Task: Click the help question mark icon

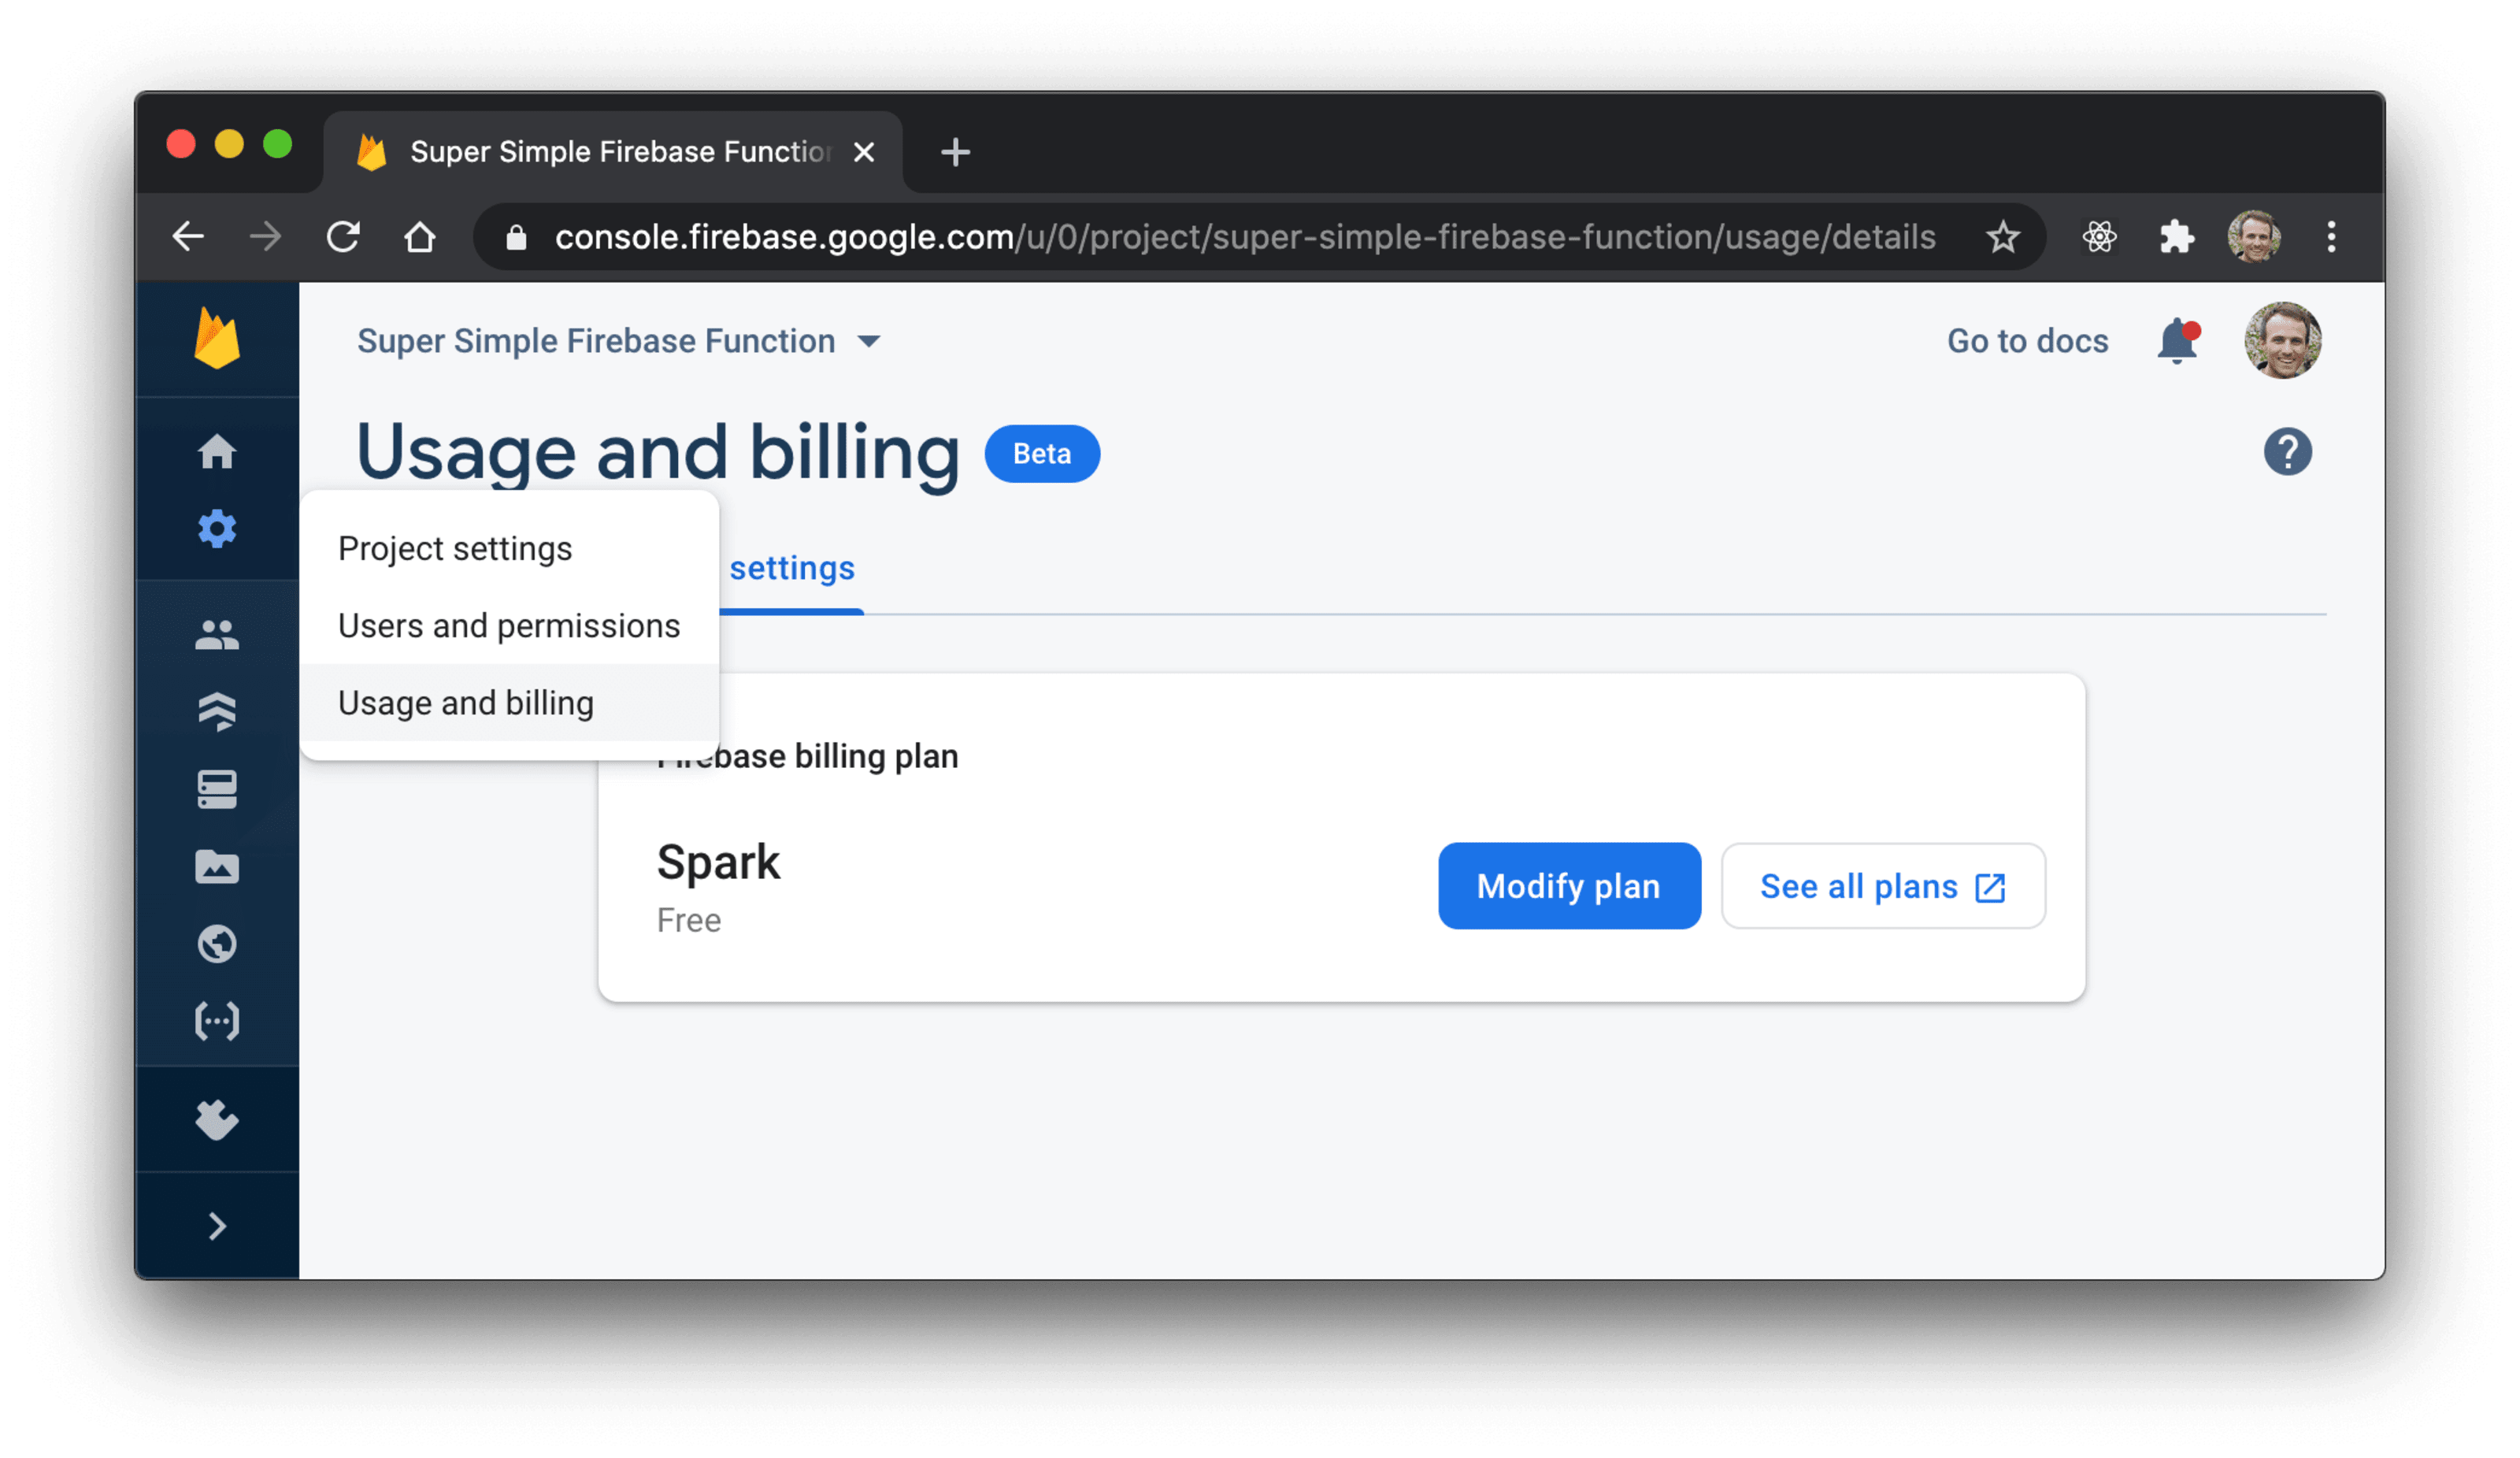Action: 2288,454
